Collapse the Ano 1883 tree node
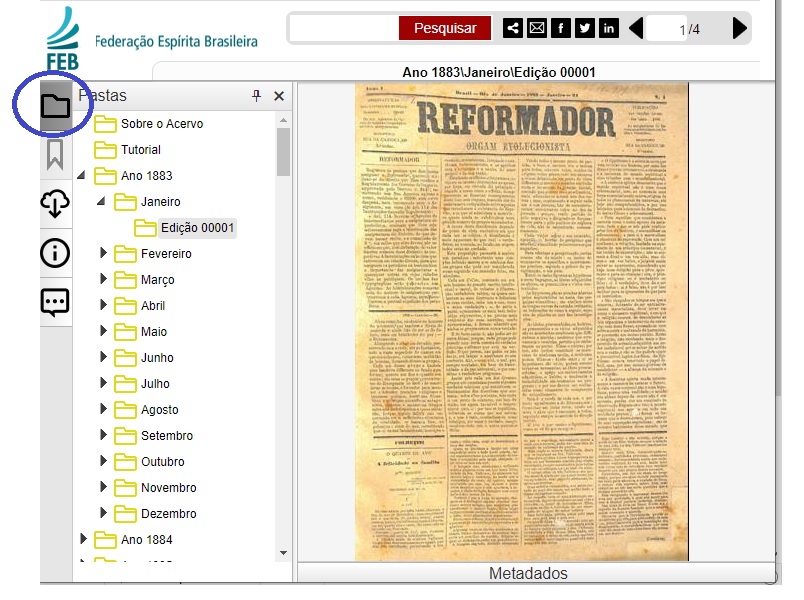804x600 pixels. coord(81,175)
